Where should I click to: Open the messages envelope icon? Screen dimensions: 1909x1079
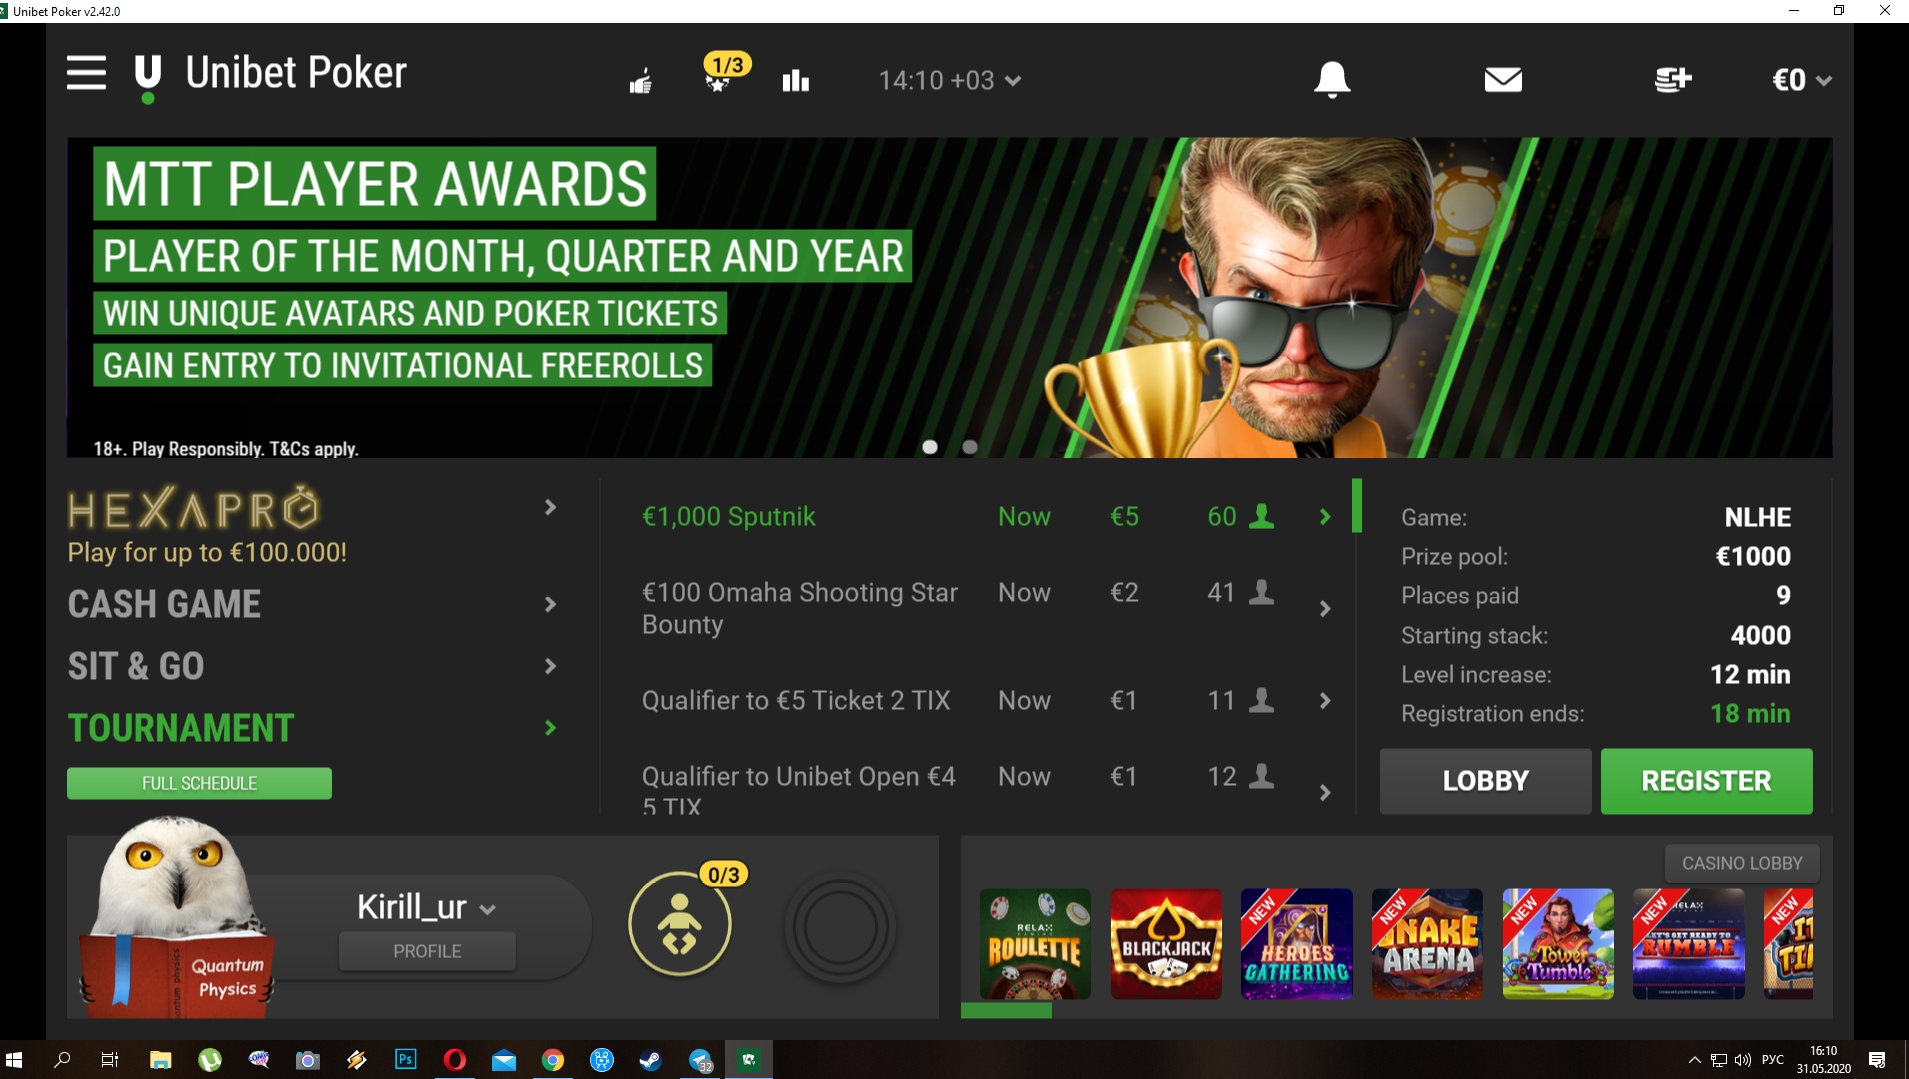coord(1503,80)
